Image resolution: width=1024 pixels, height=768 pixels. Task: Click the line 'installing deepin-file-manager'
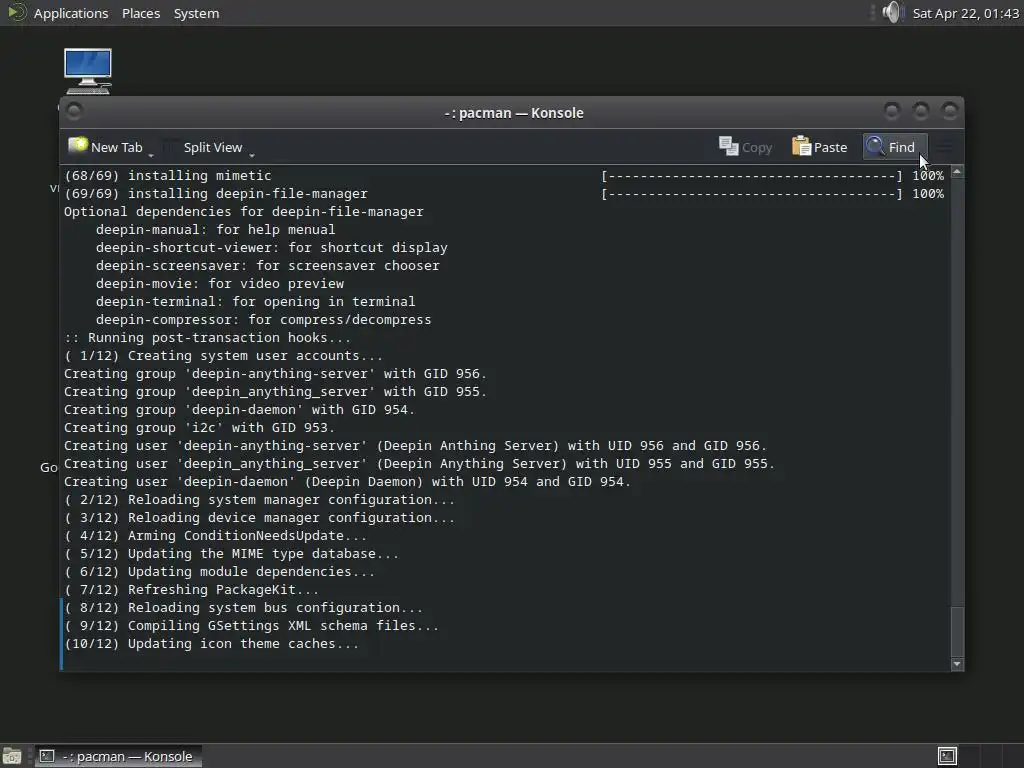pos(216,193)
